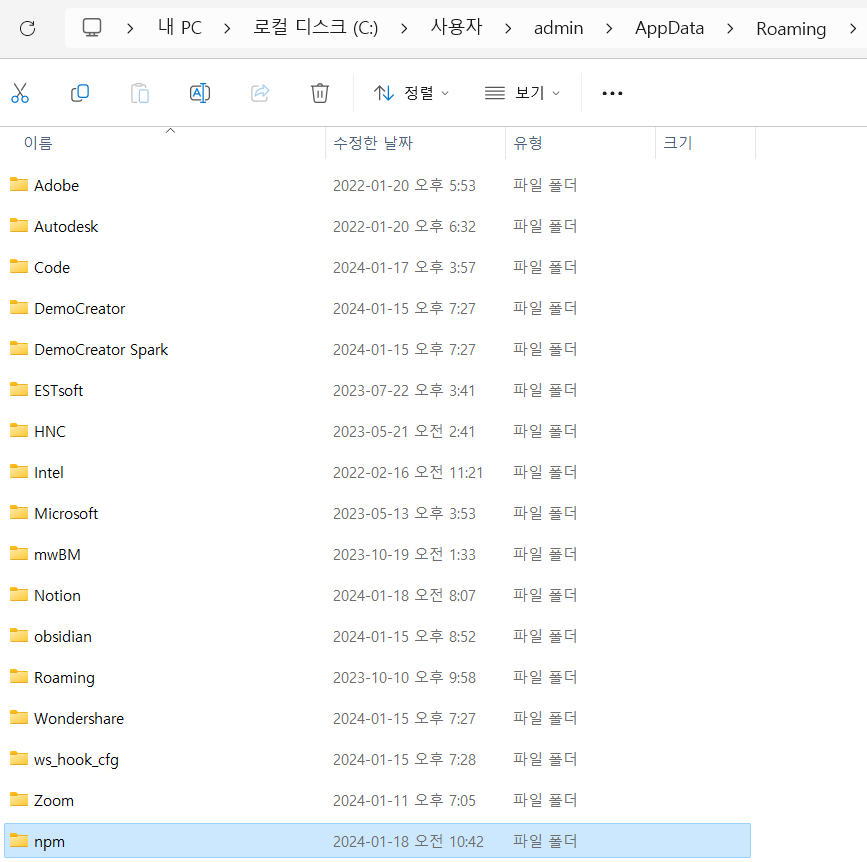Click the Share icon

[260, 93]
